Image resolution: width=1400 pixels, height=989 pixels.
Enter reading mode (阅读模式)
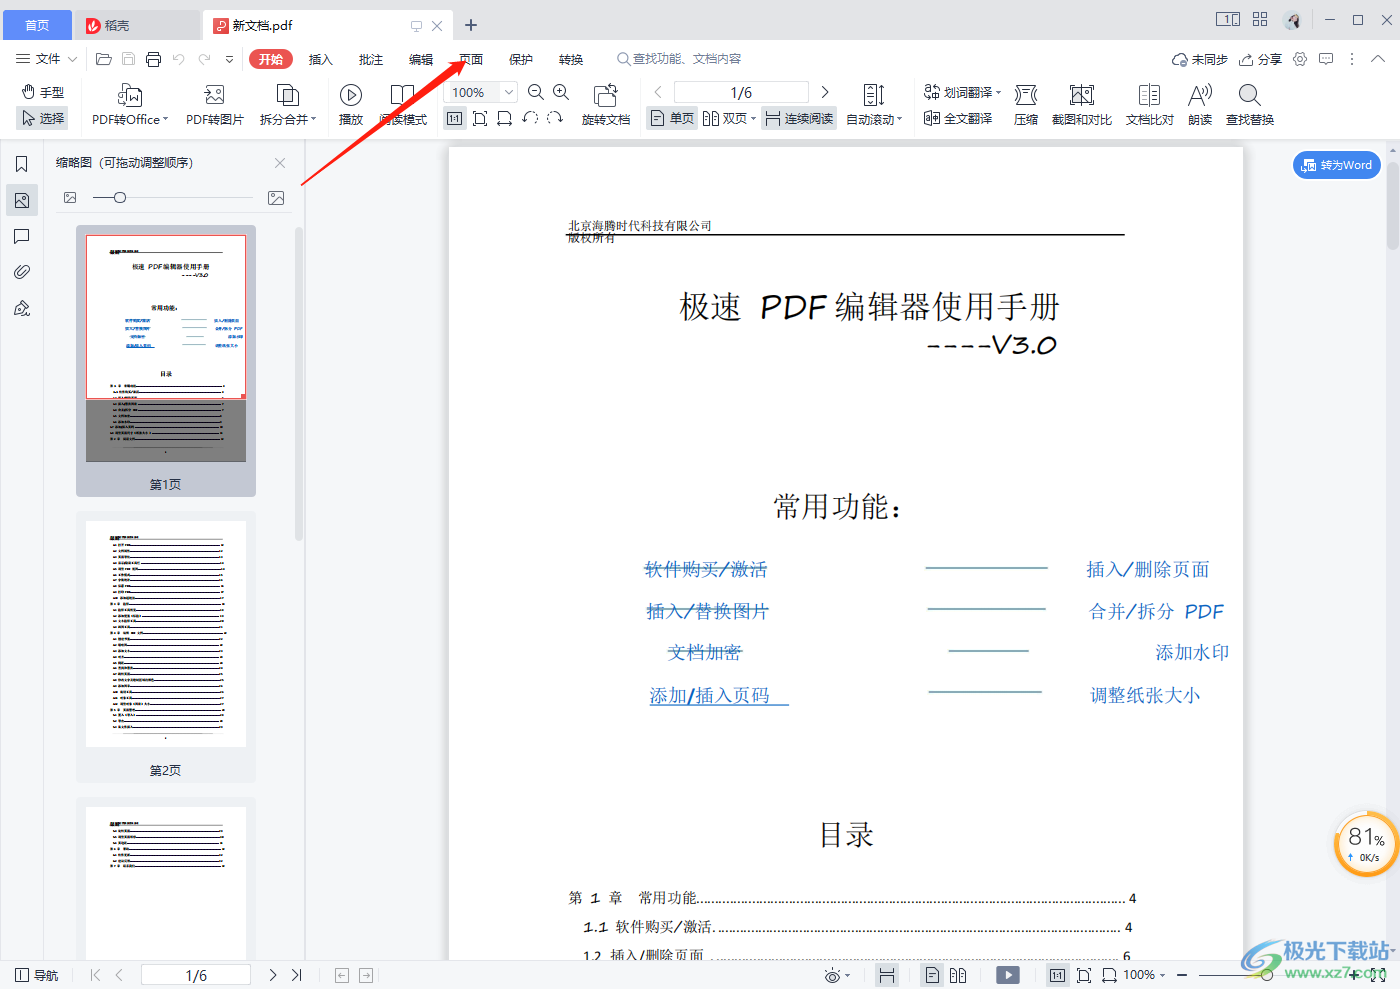point(403,105)
